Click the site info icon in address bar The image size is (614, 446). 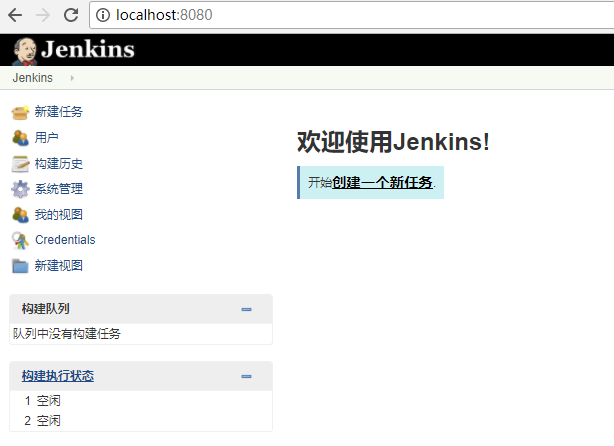coord(103,15)
